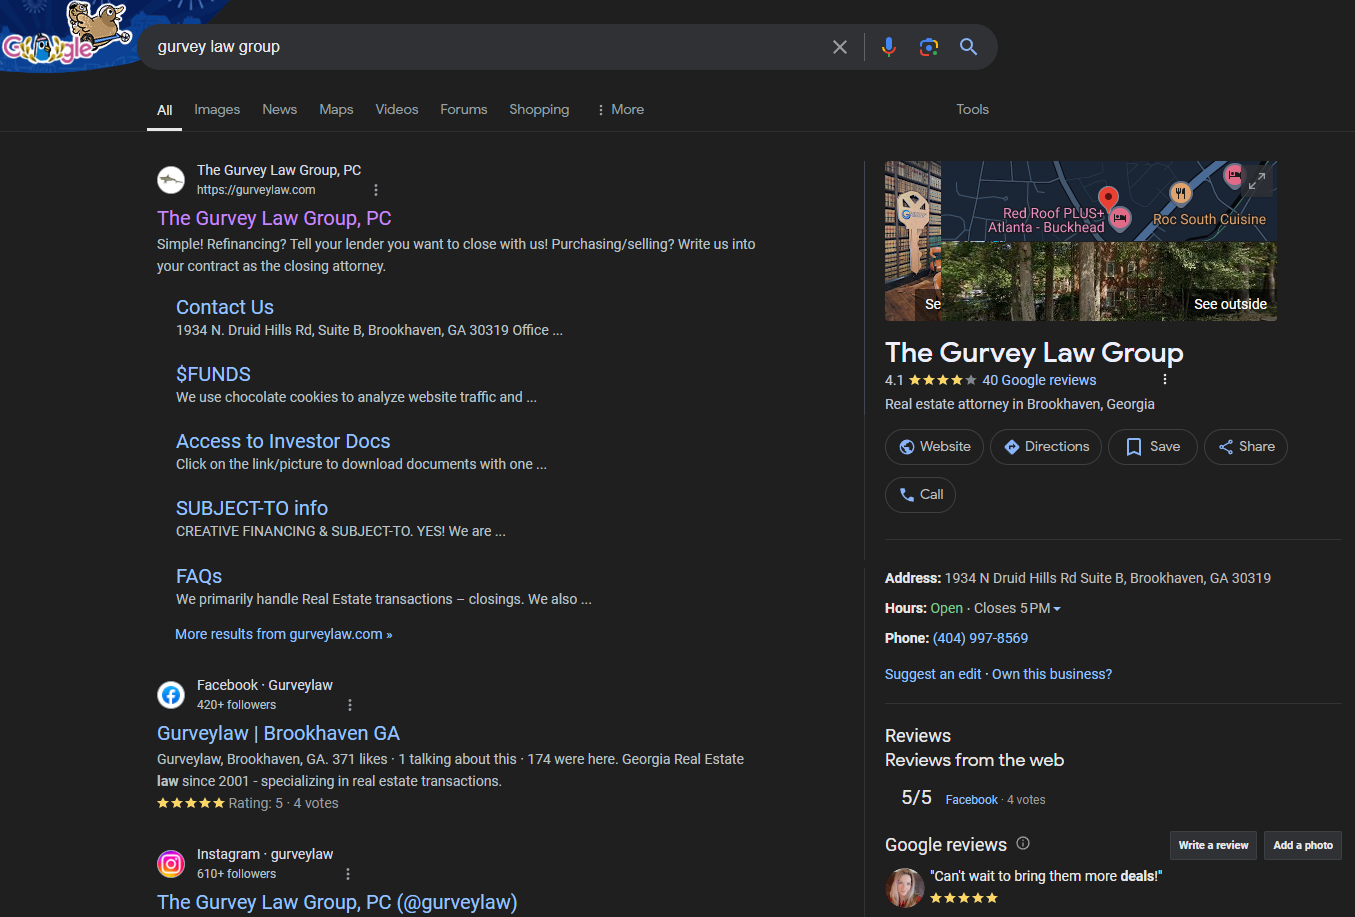Image resolution: width=1355 pixels, height=917 pixels.
Task: Open the Google doodle logo
Action: pyautogui.click(x=65, y=35)
